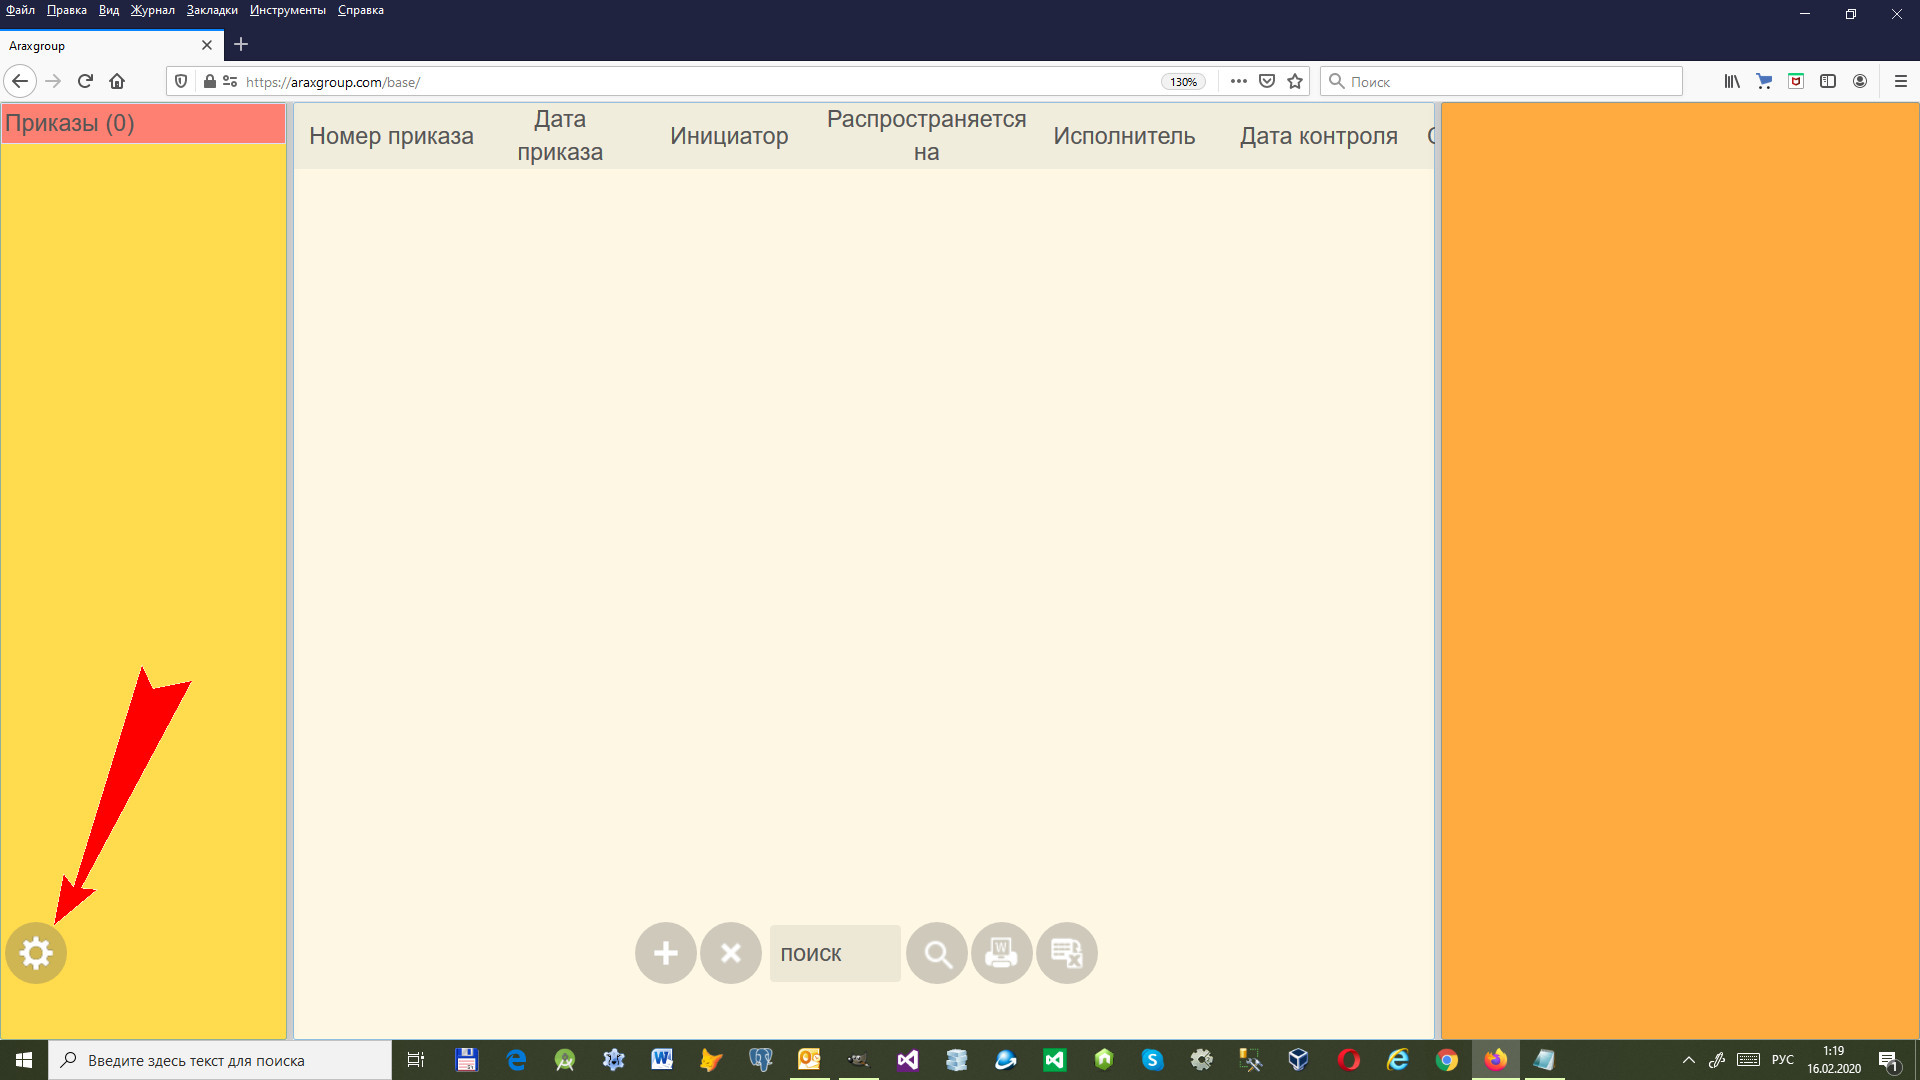
Task: Reload the current page
Action: point(85,82)
